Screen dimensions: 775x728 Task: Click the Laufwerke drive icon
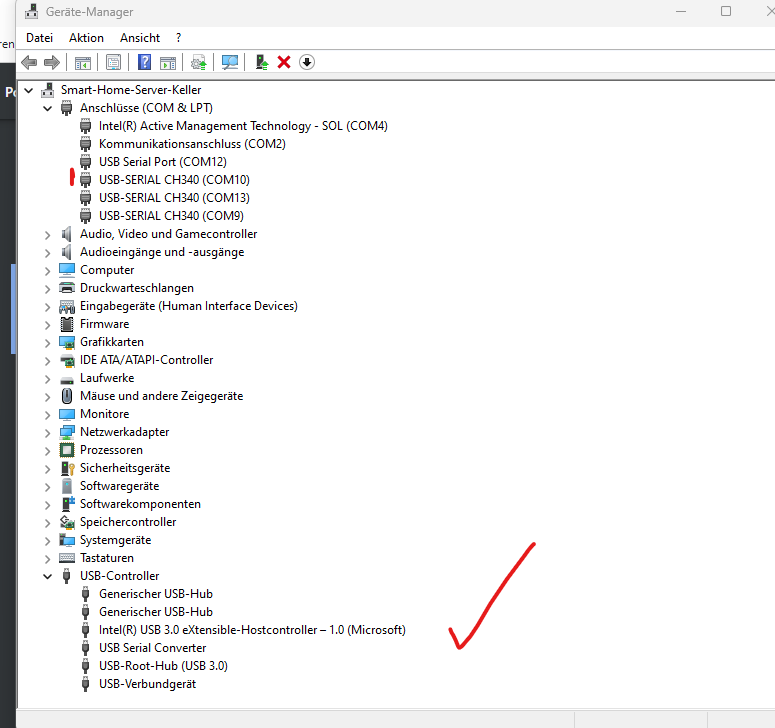[x=67, y=379]
